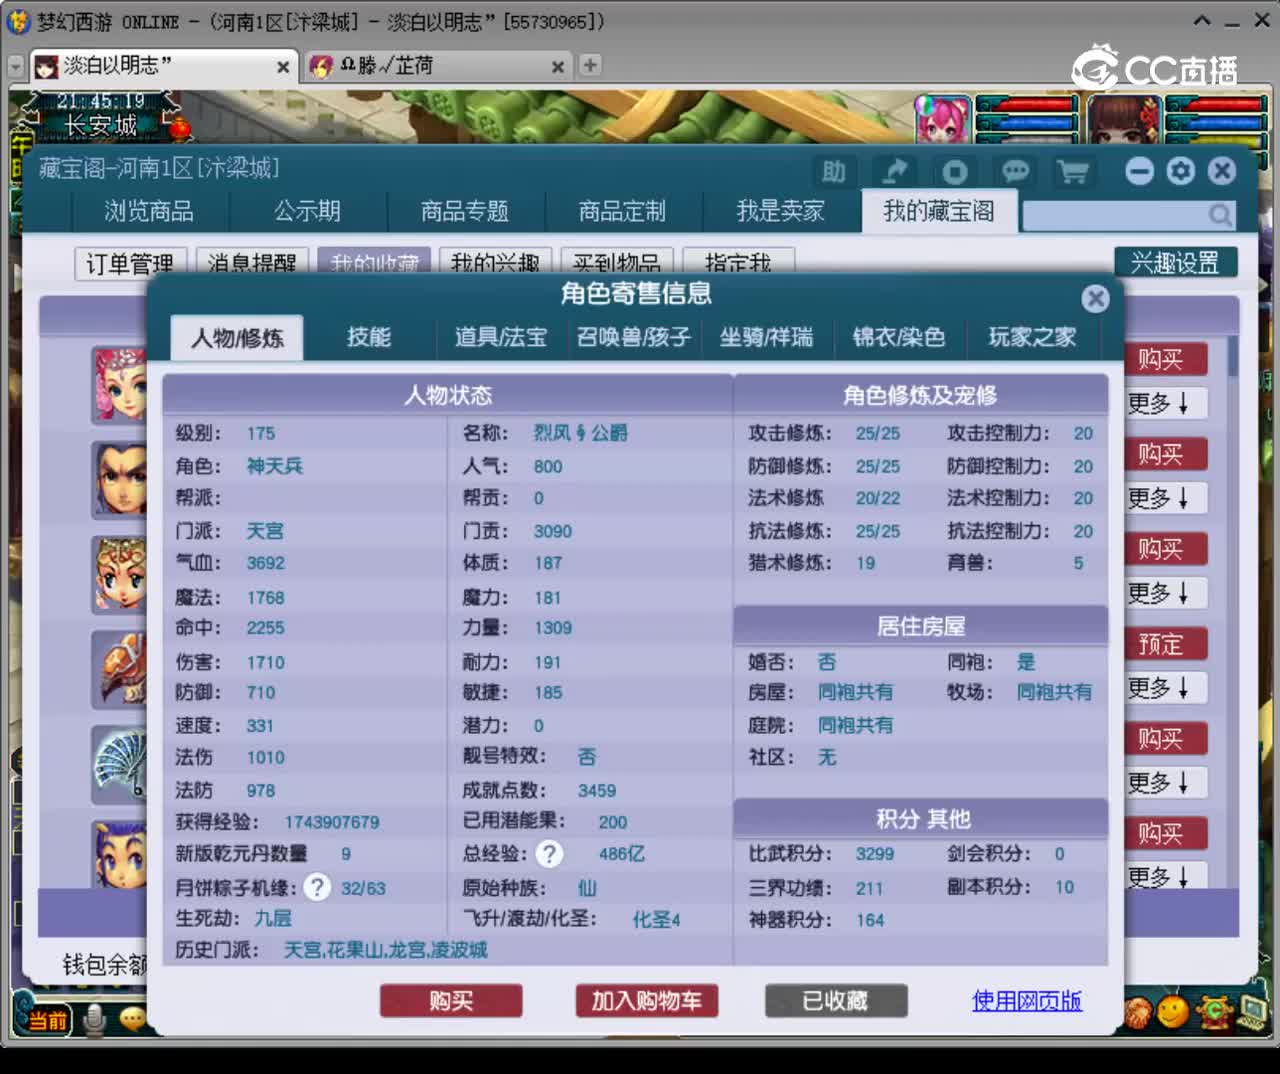Close the 角色寄售信息 dialog
This screenshot has width=1280, height=1074.
(x=1096, y=298)
